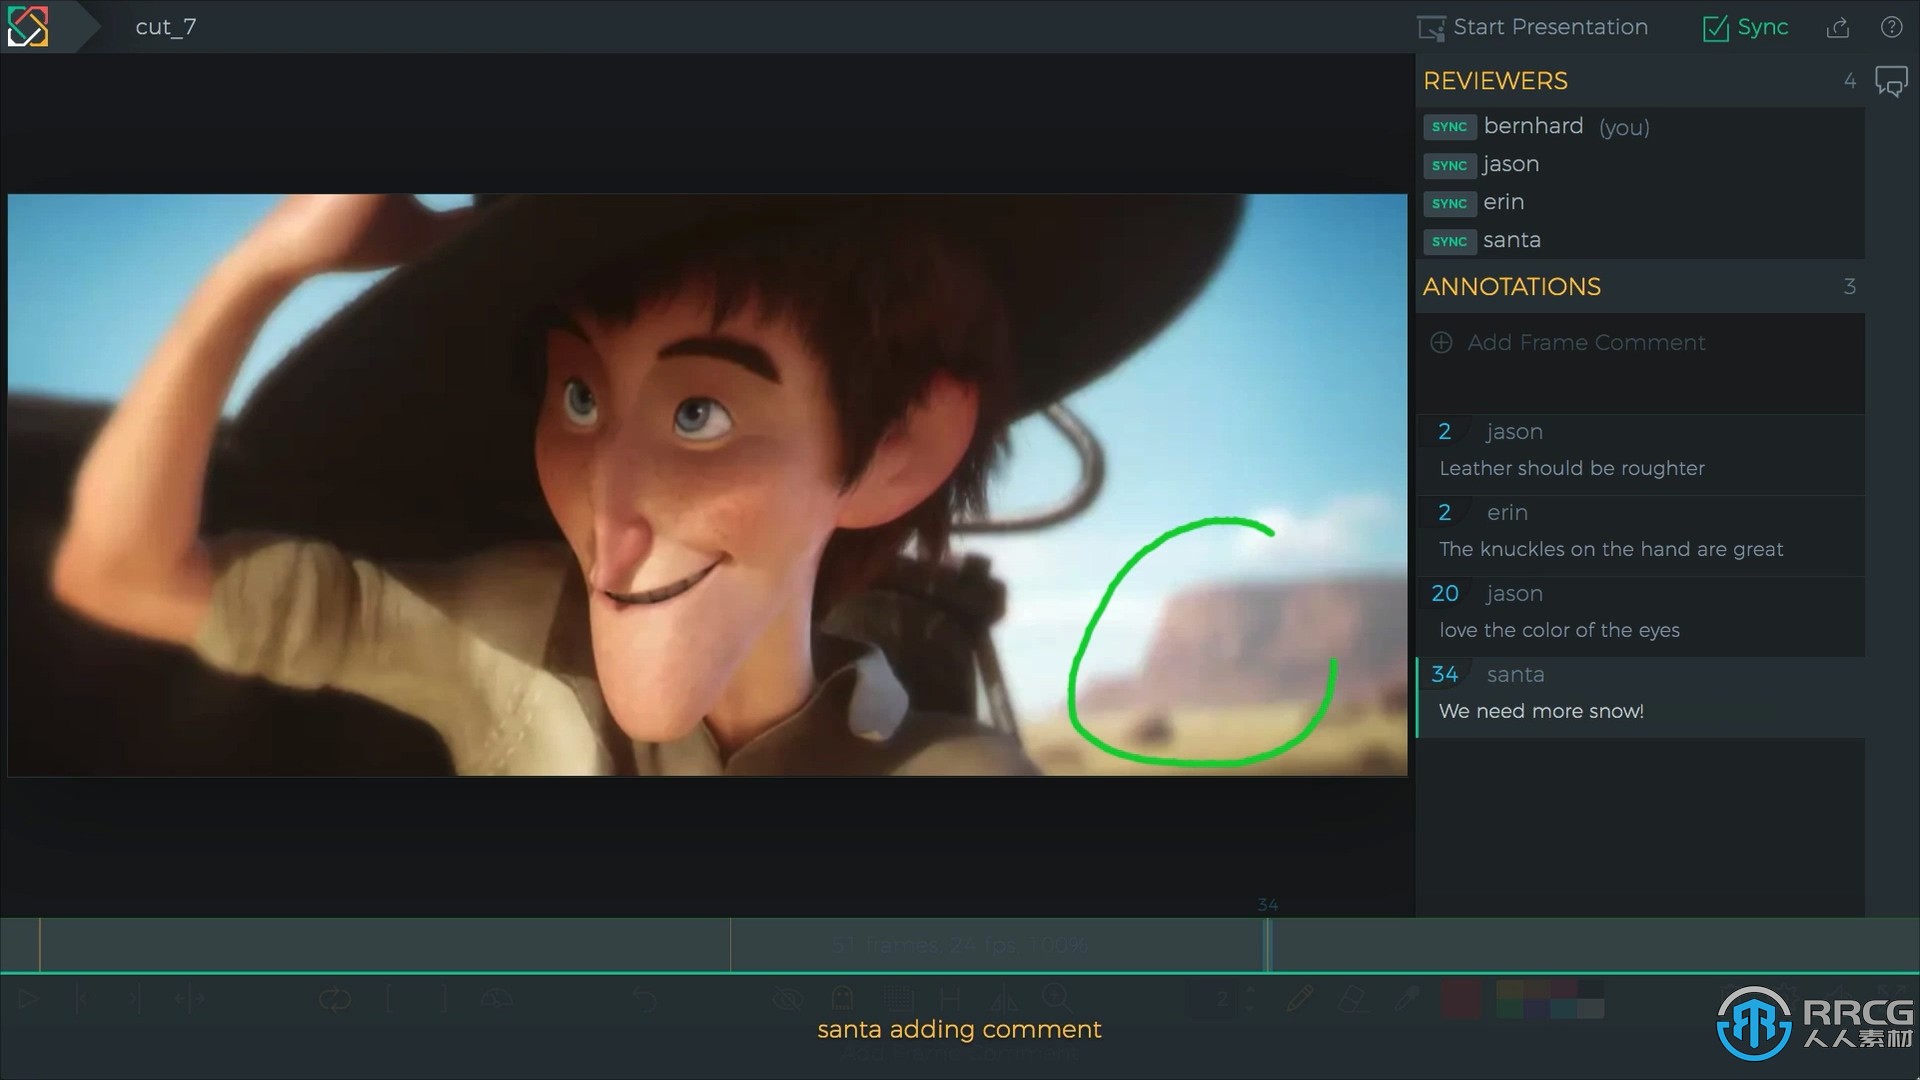Toggle SYNC status for jason
The height and width of the screenshot is (1080, 1920).
point(1449,164)
